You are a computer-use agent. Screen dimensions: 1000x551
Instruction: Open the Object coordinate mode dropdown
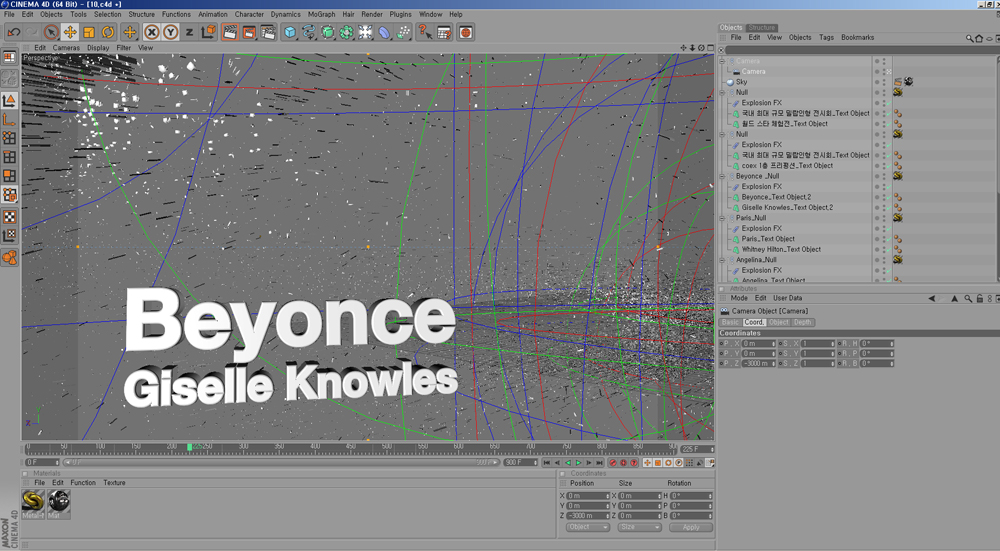tap(588, 527)
